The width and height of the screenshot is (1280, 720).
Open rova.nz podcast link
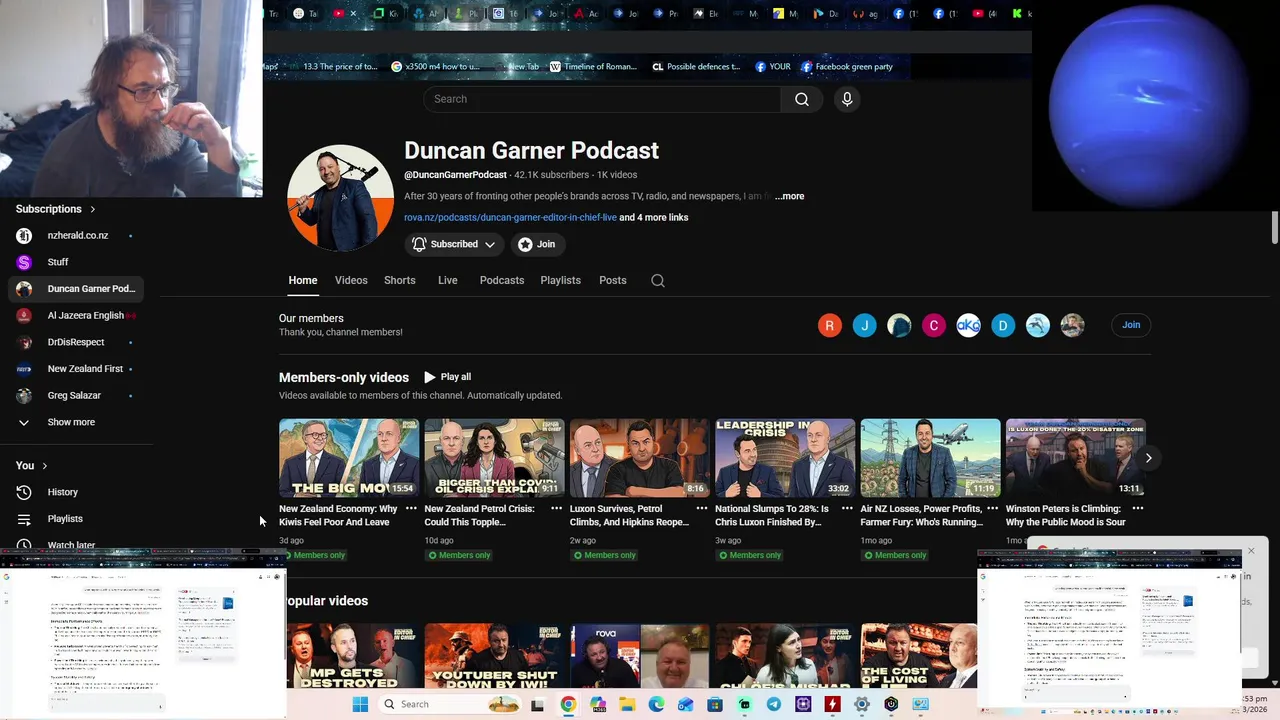click(x=510, y=218)
